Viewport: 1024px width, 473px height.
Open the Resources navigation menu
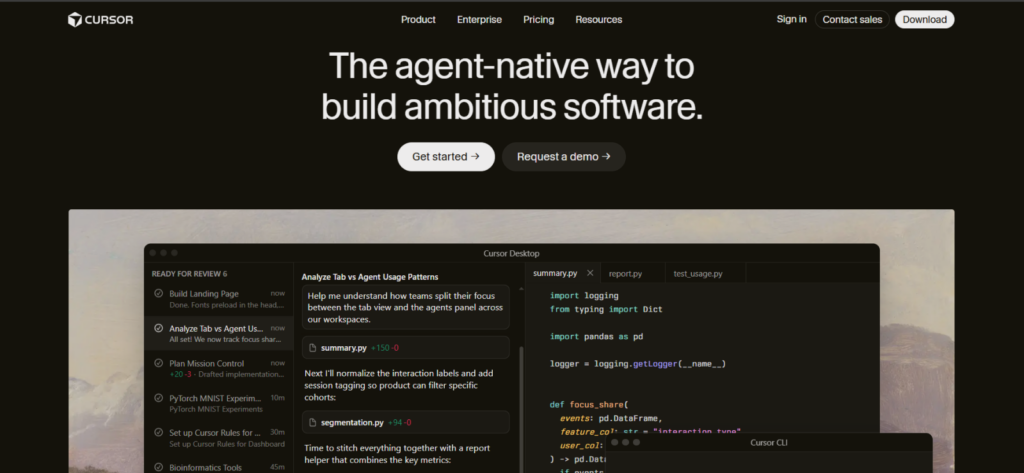tap(598, 20)
